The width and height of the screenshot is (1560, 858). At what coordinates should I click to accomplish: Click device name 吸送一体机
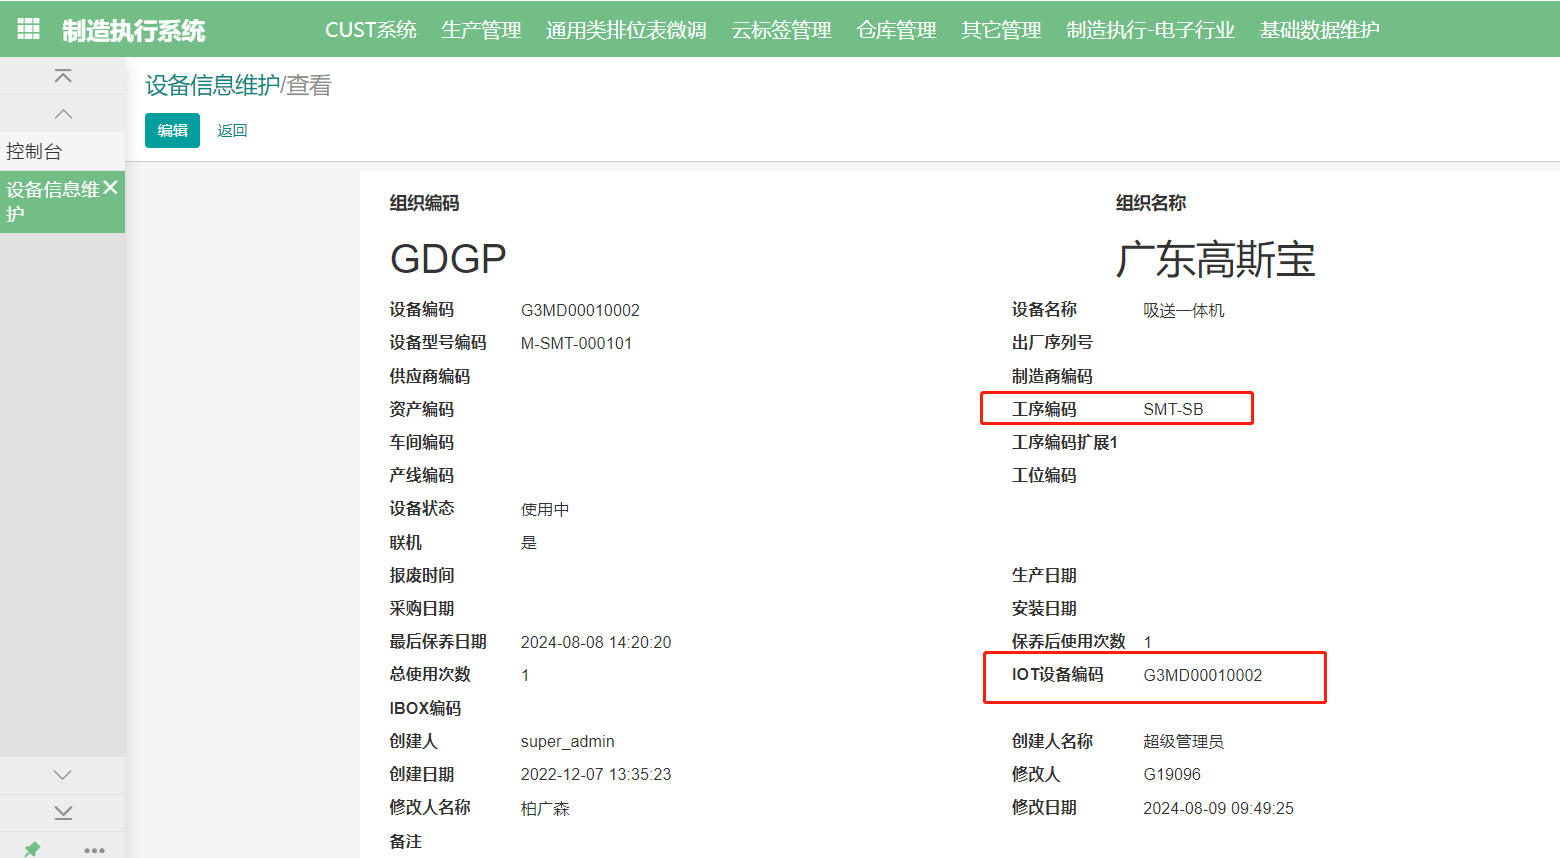(1184, 310)
